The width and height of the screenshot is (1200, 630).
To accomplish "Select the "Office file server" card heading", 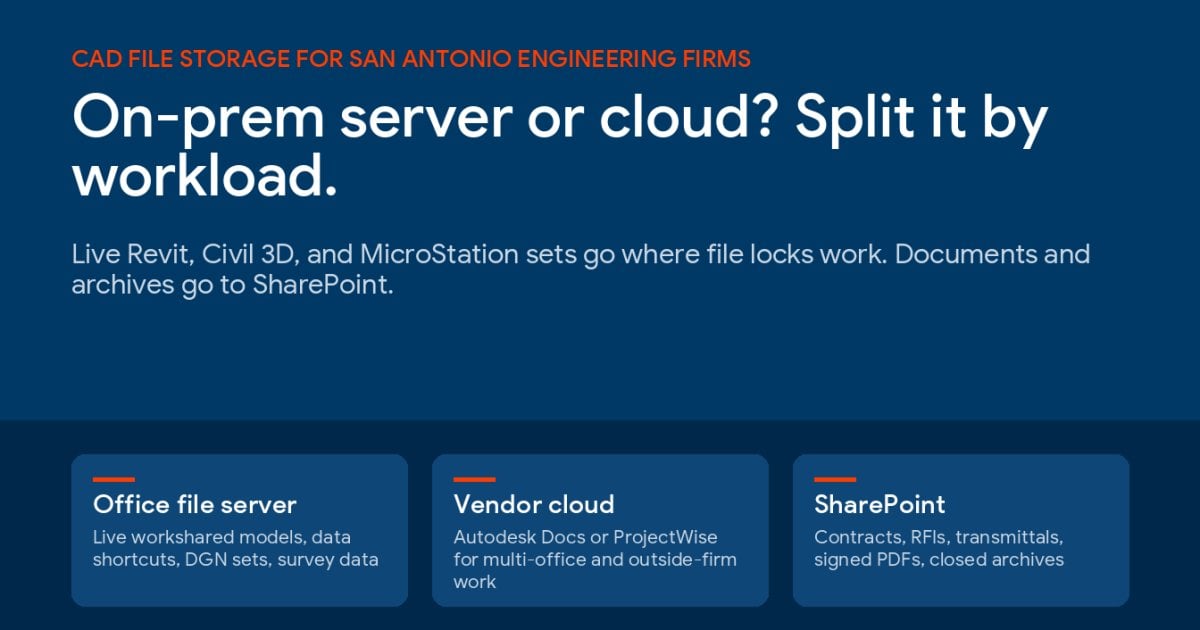I will tap(195, 504).
